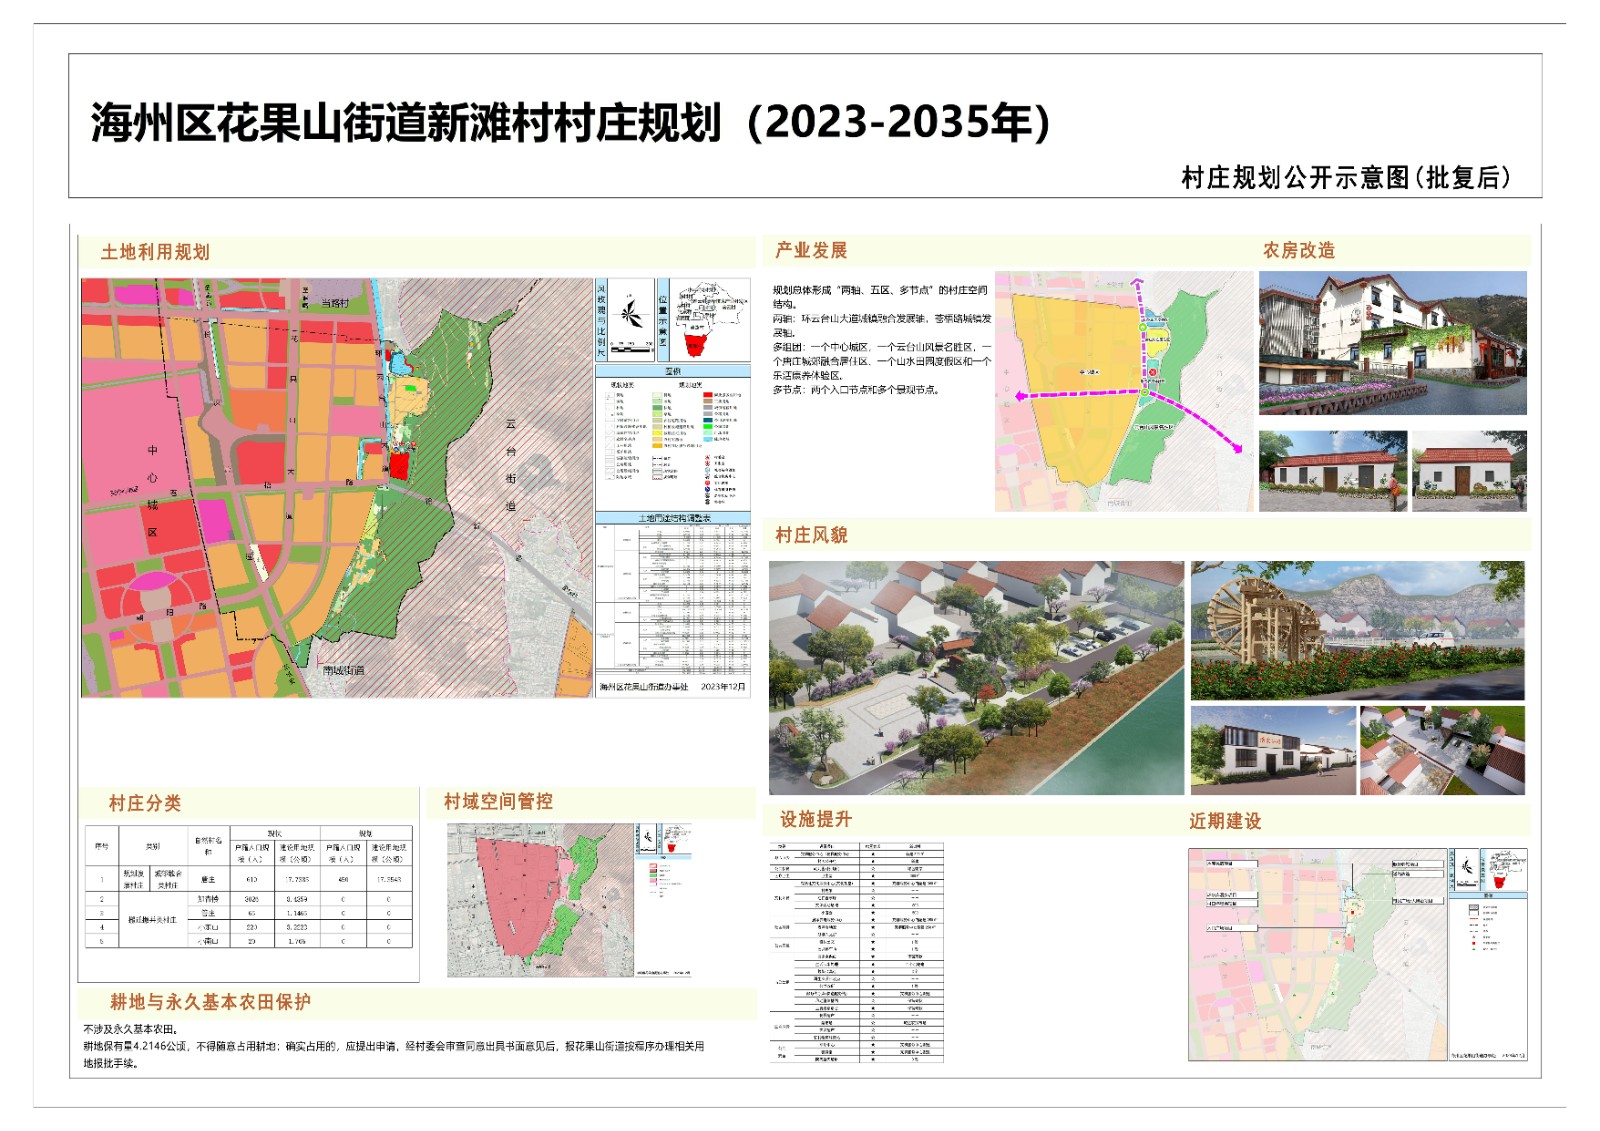Click the 耕地与永久基本农田保护 heading
1600x1131 pixels.
click(210, 1002)
